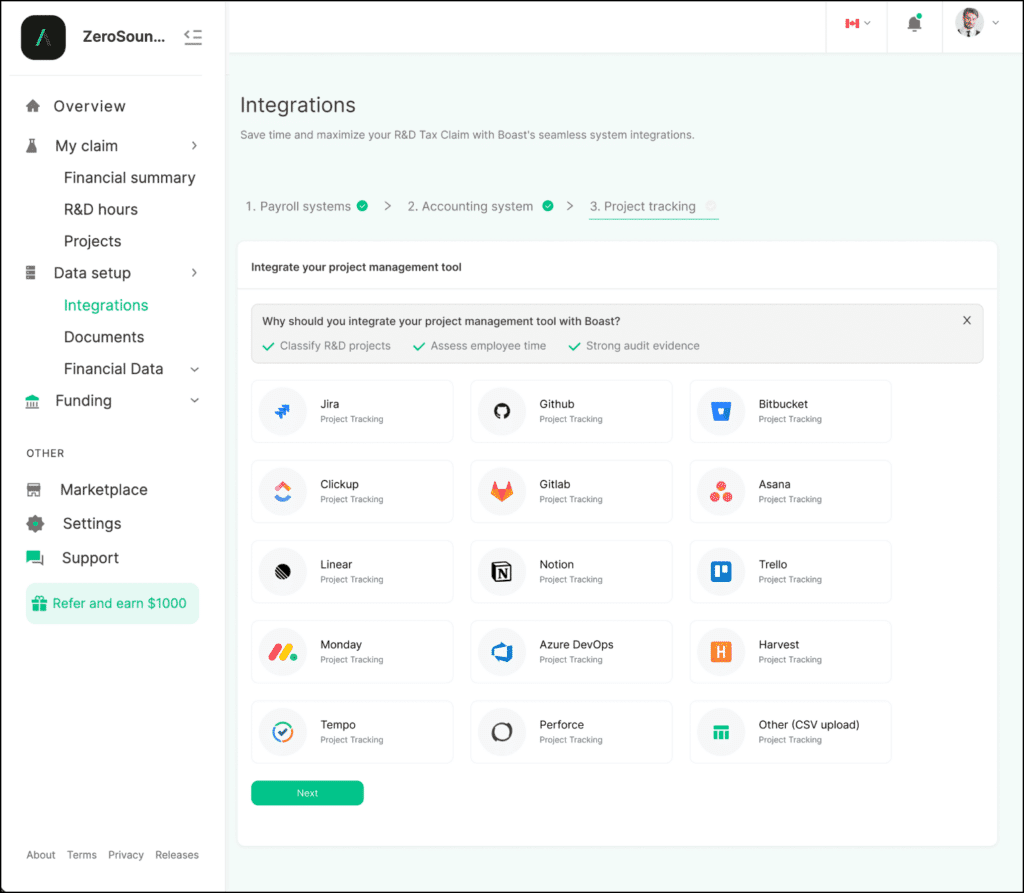Open notifications bell icon
1024x893 pixels.
tap(914, 24)
